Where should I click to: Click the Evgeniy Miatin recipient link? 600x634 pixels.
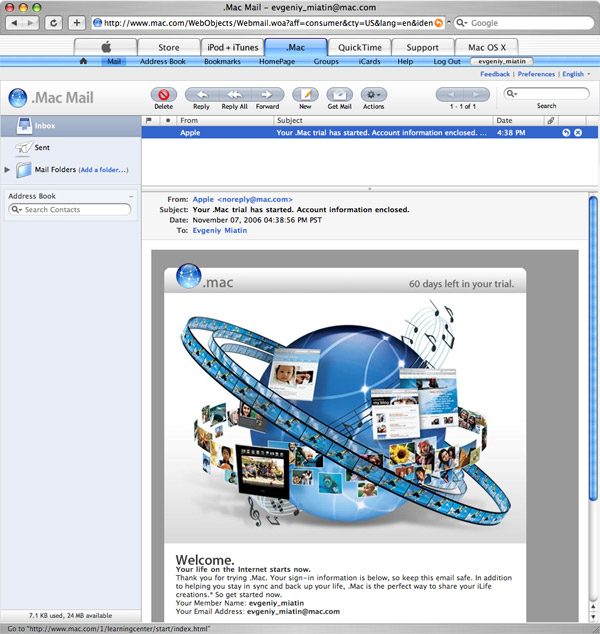click(x=220, y=230)
